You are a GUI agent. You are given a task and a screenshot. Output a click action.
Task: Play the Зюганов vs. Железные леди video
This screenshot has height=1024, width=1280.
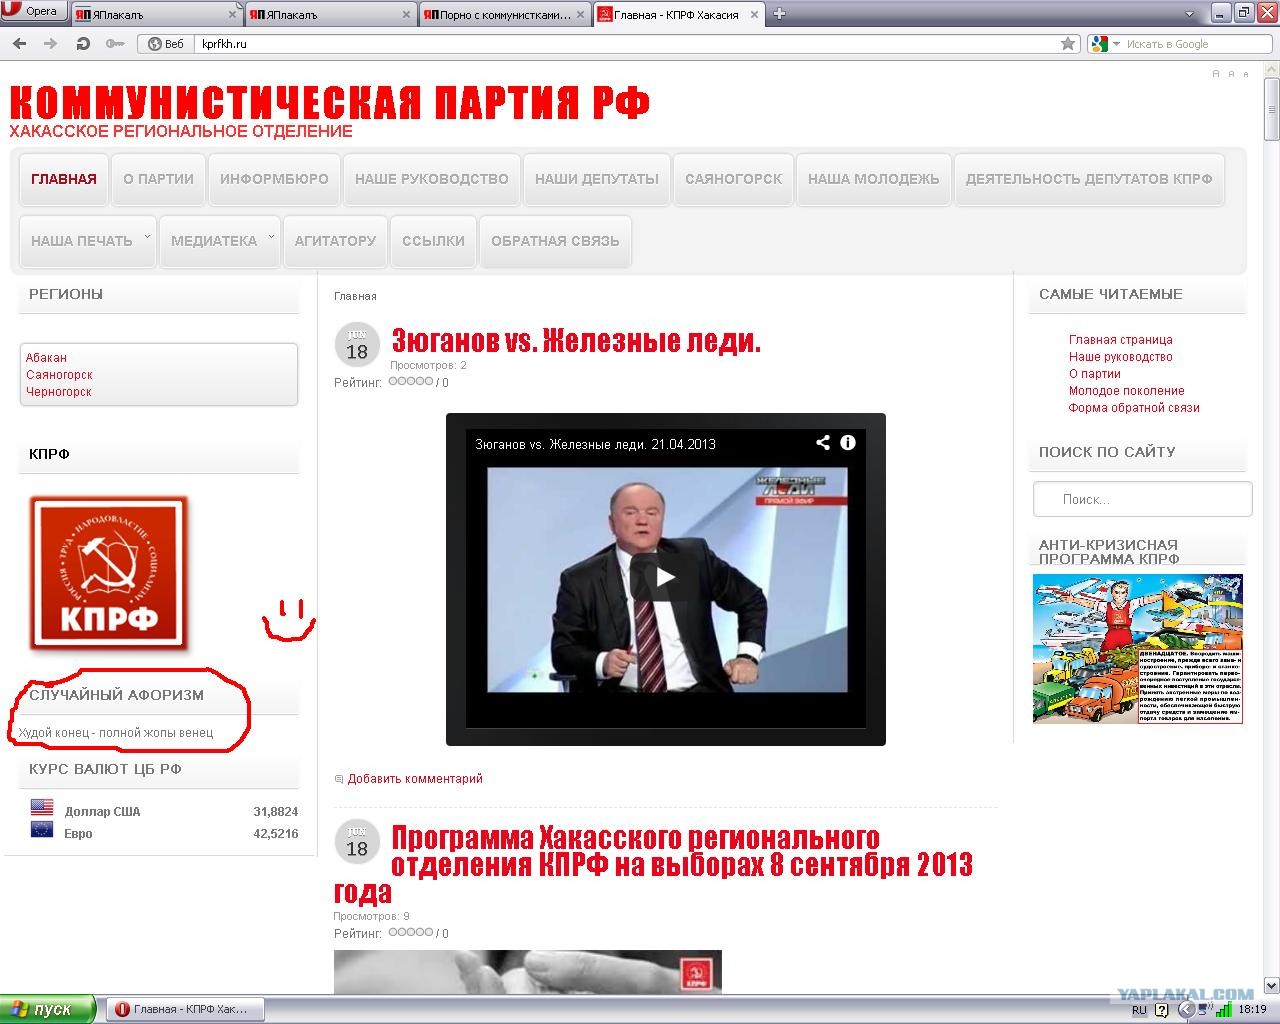click(x=665, y=578)
